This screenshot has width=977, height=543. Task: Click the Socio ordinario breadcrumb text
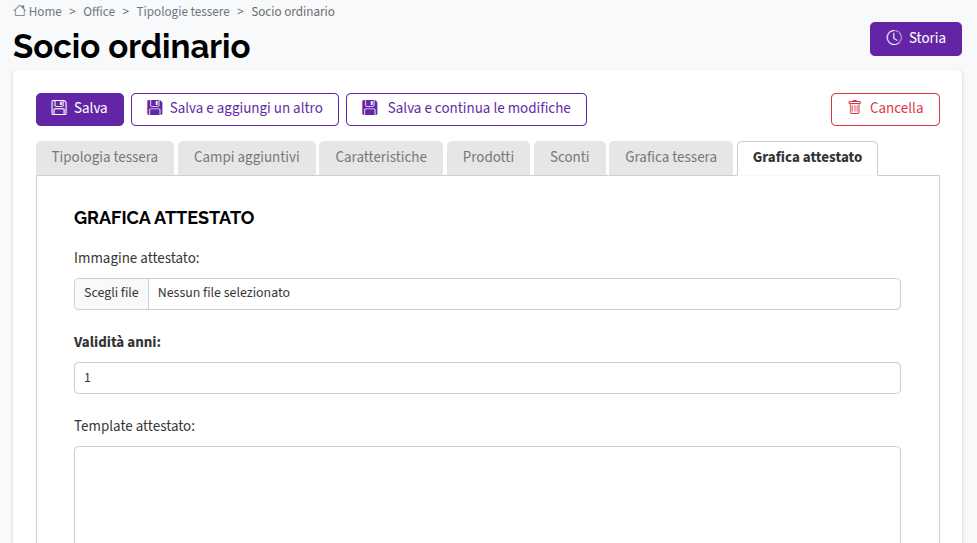[293, 11]
